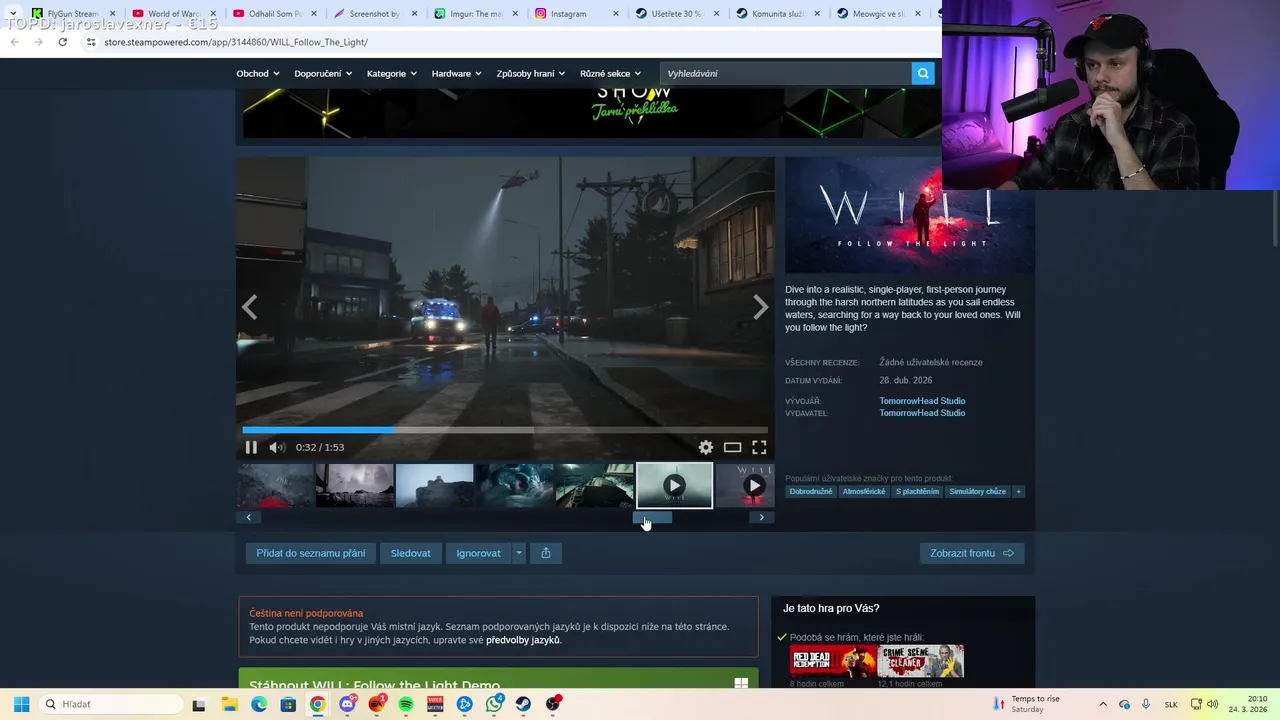Image resolution: width=1280 pixels, height=720 pixels.
Task: Click the Atmosférické tag
Action: point(864,491)
